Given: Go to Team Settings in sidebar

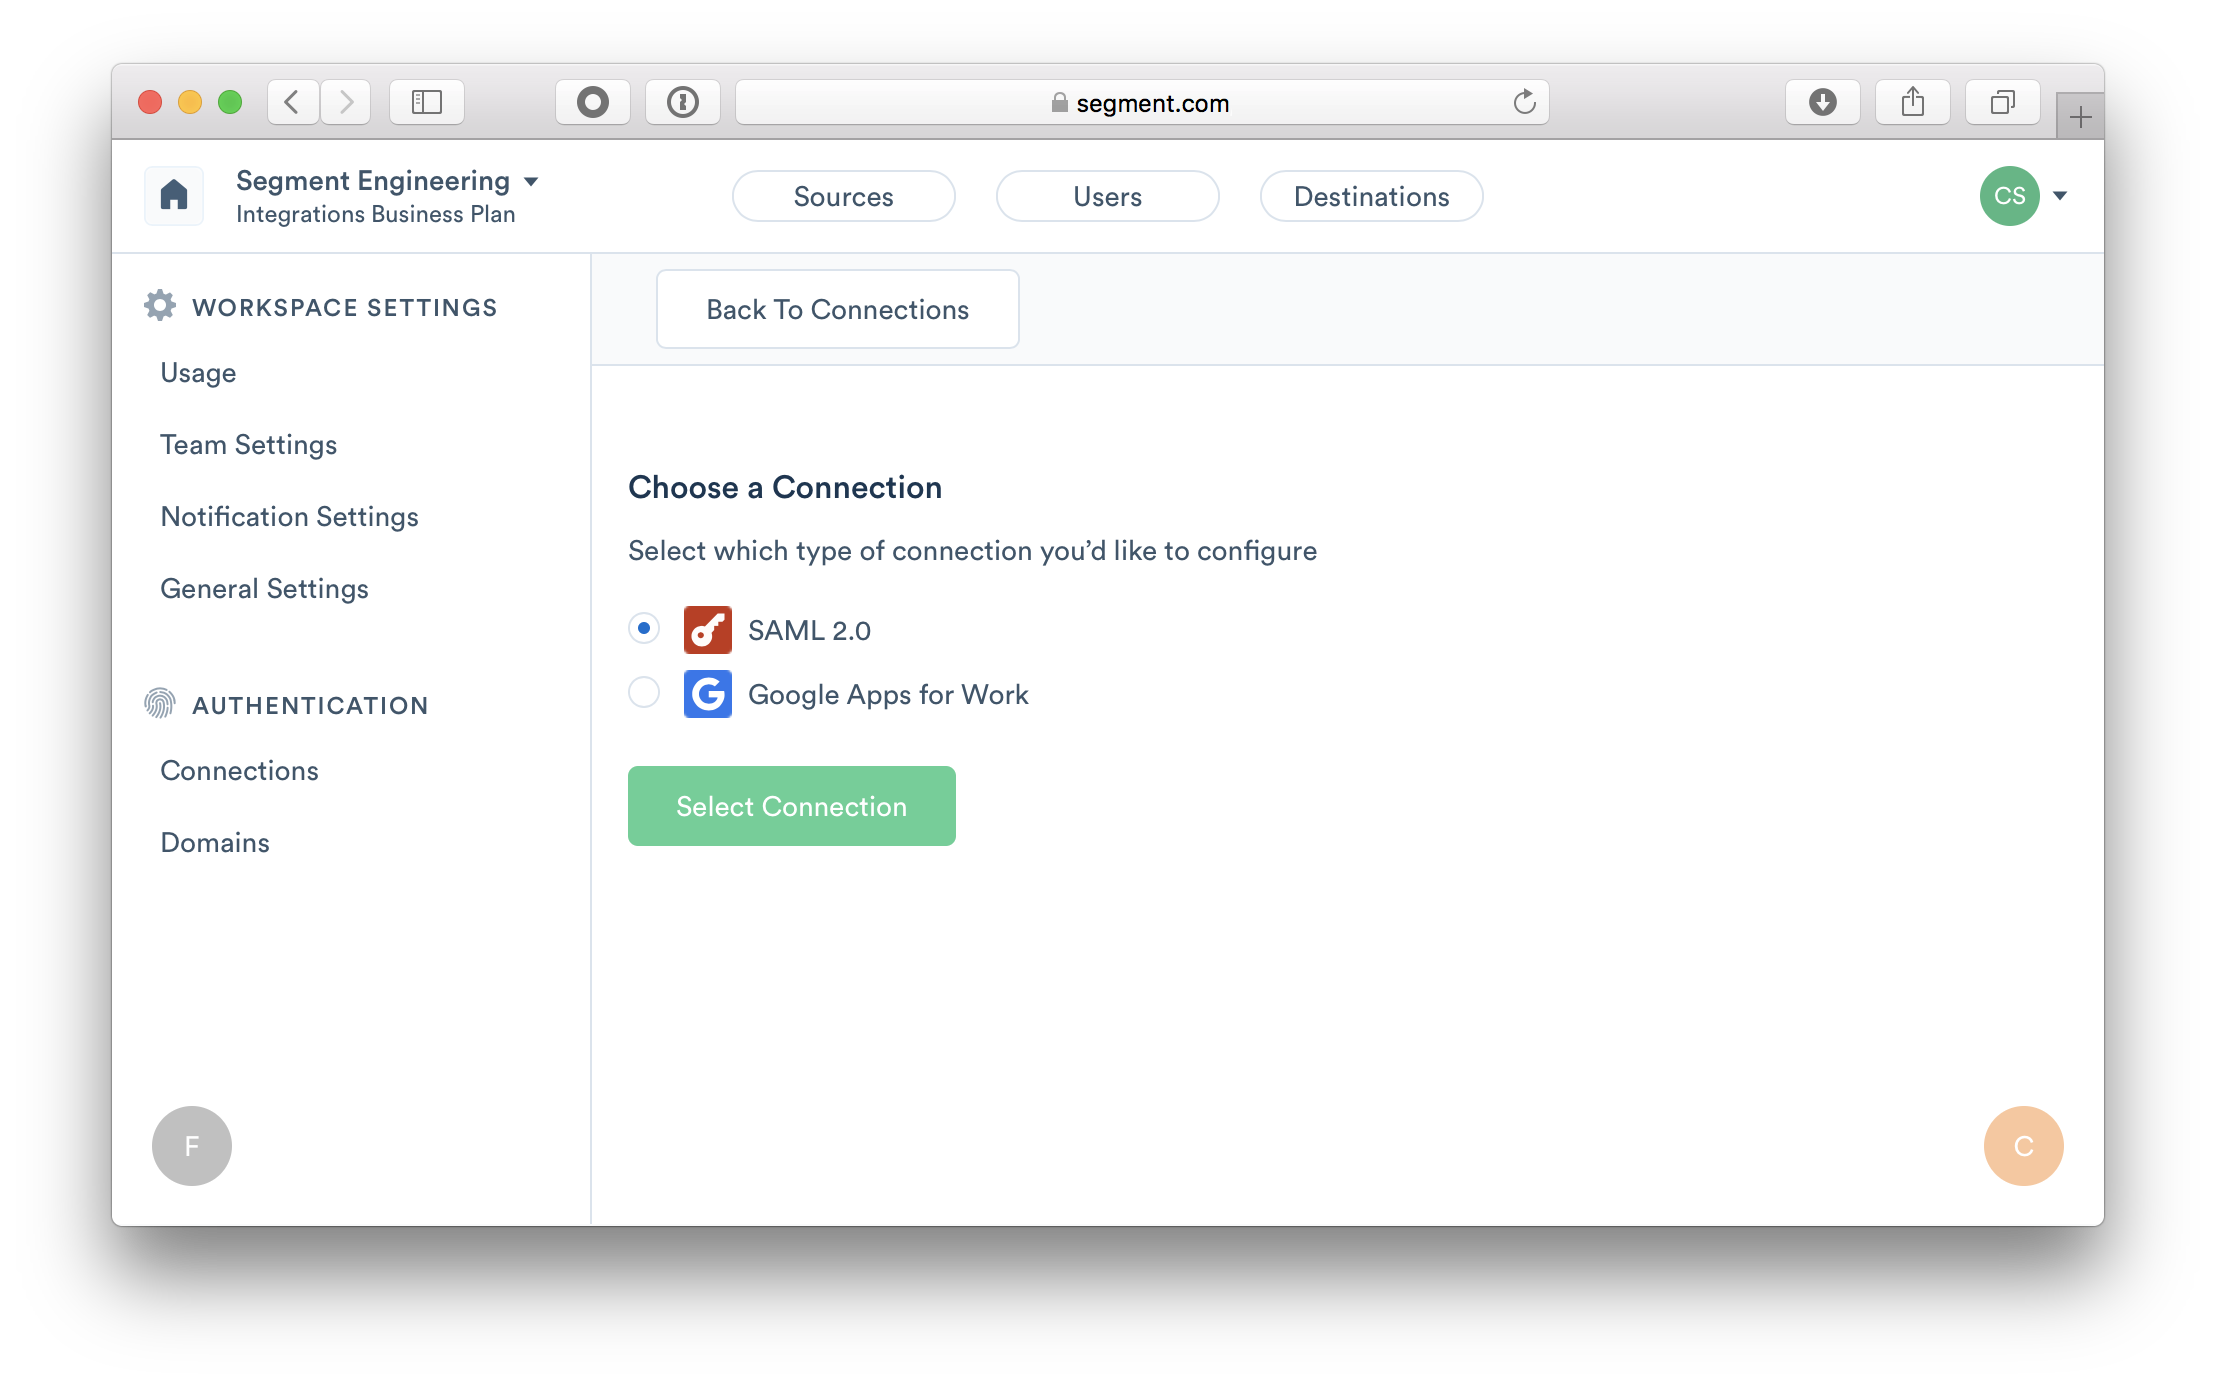Looking at the screenshot, I should point(249,445).
